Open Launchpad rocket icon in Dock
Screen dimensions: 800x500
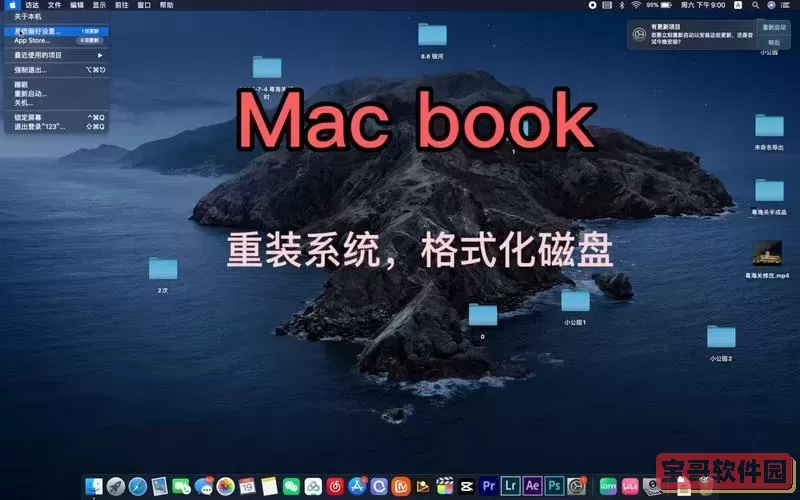[115, 486]
